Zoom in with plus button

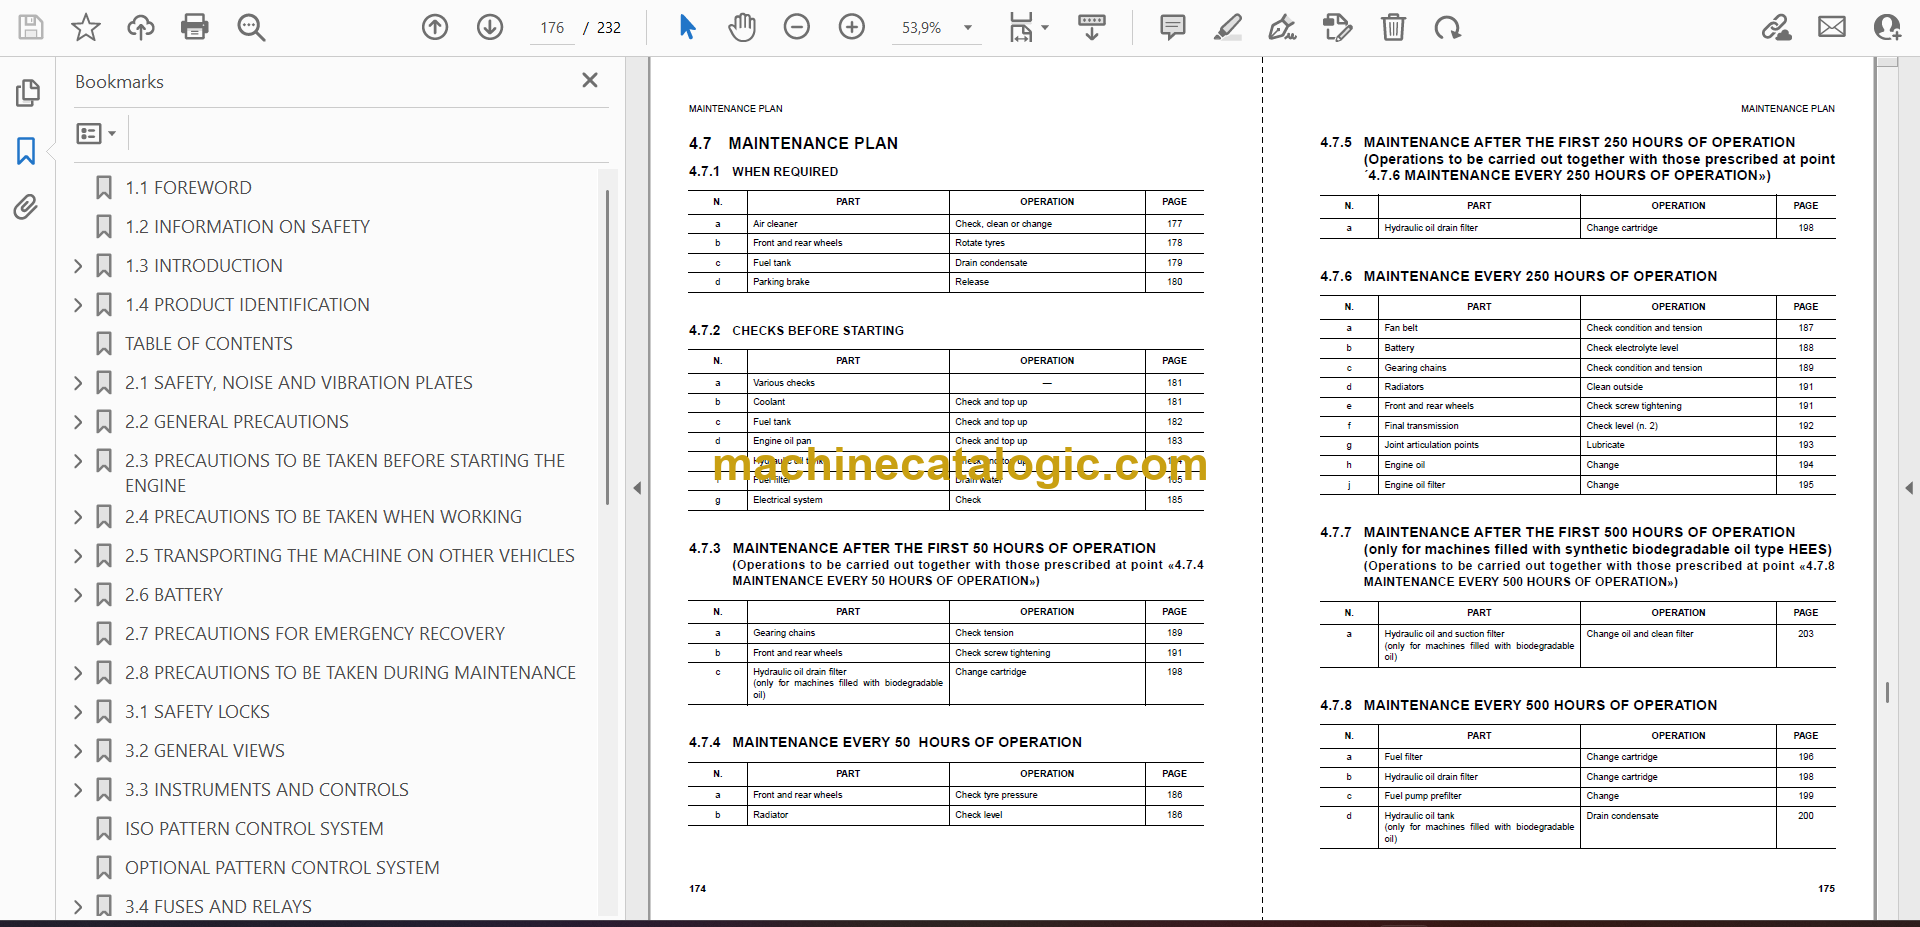pyautogui.click(x=852, y=27)
